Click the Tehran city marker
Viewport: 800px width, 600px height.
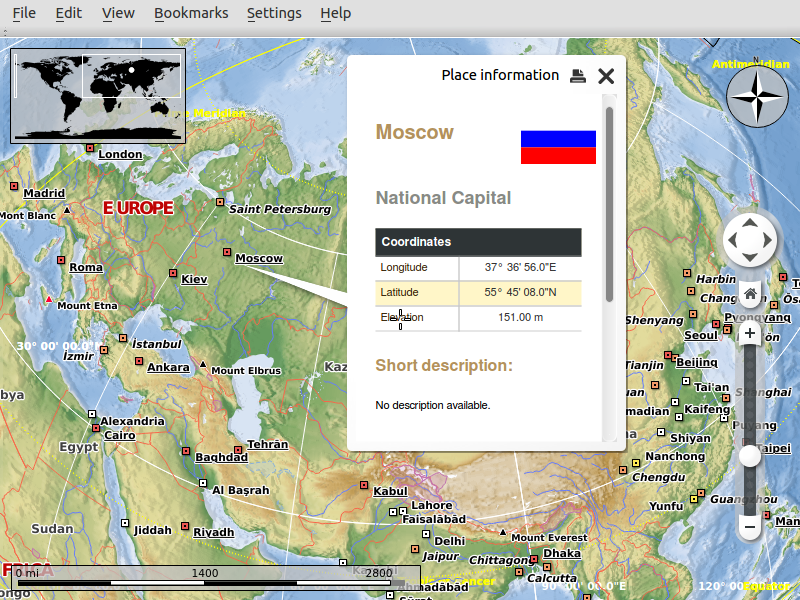tap(238, 449)
